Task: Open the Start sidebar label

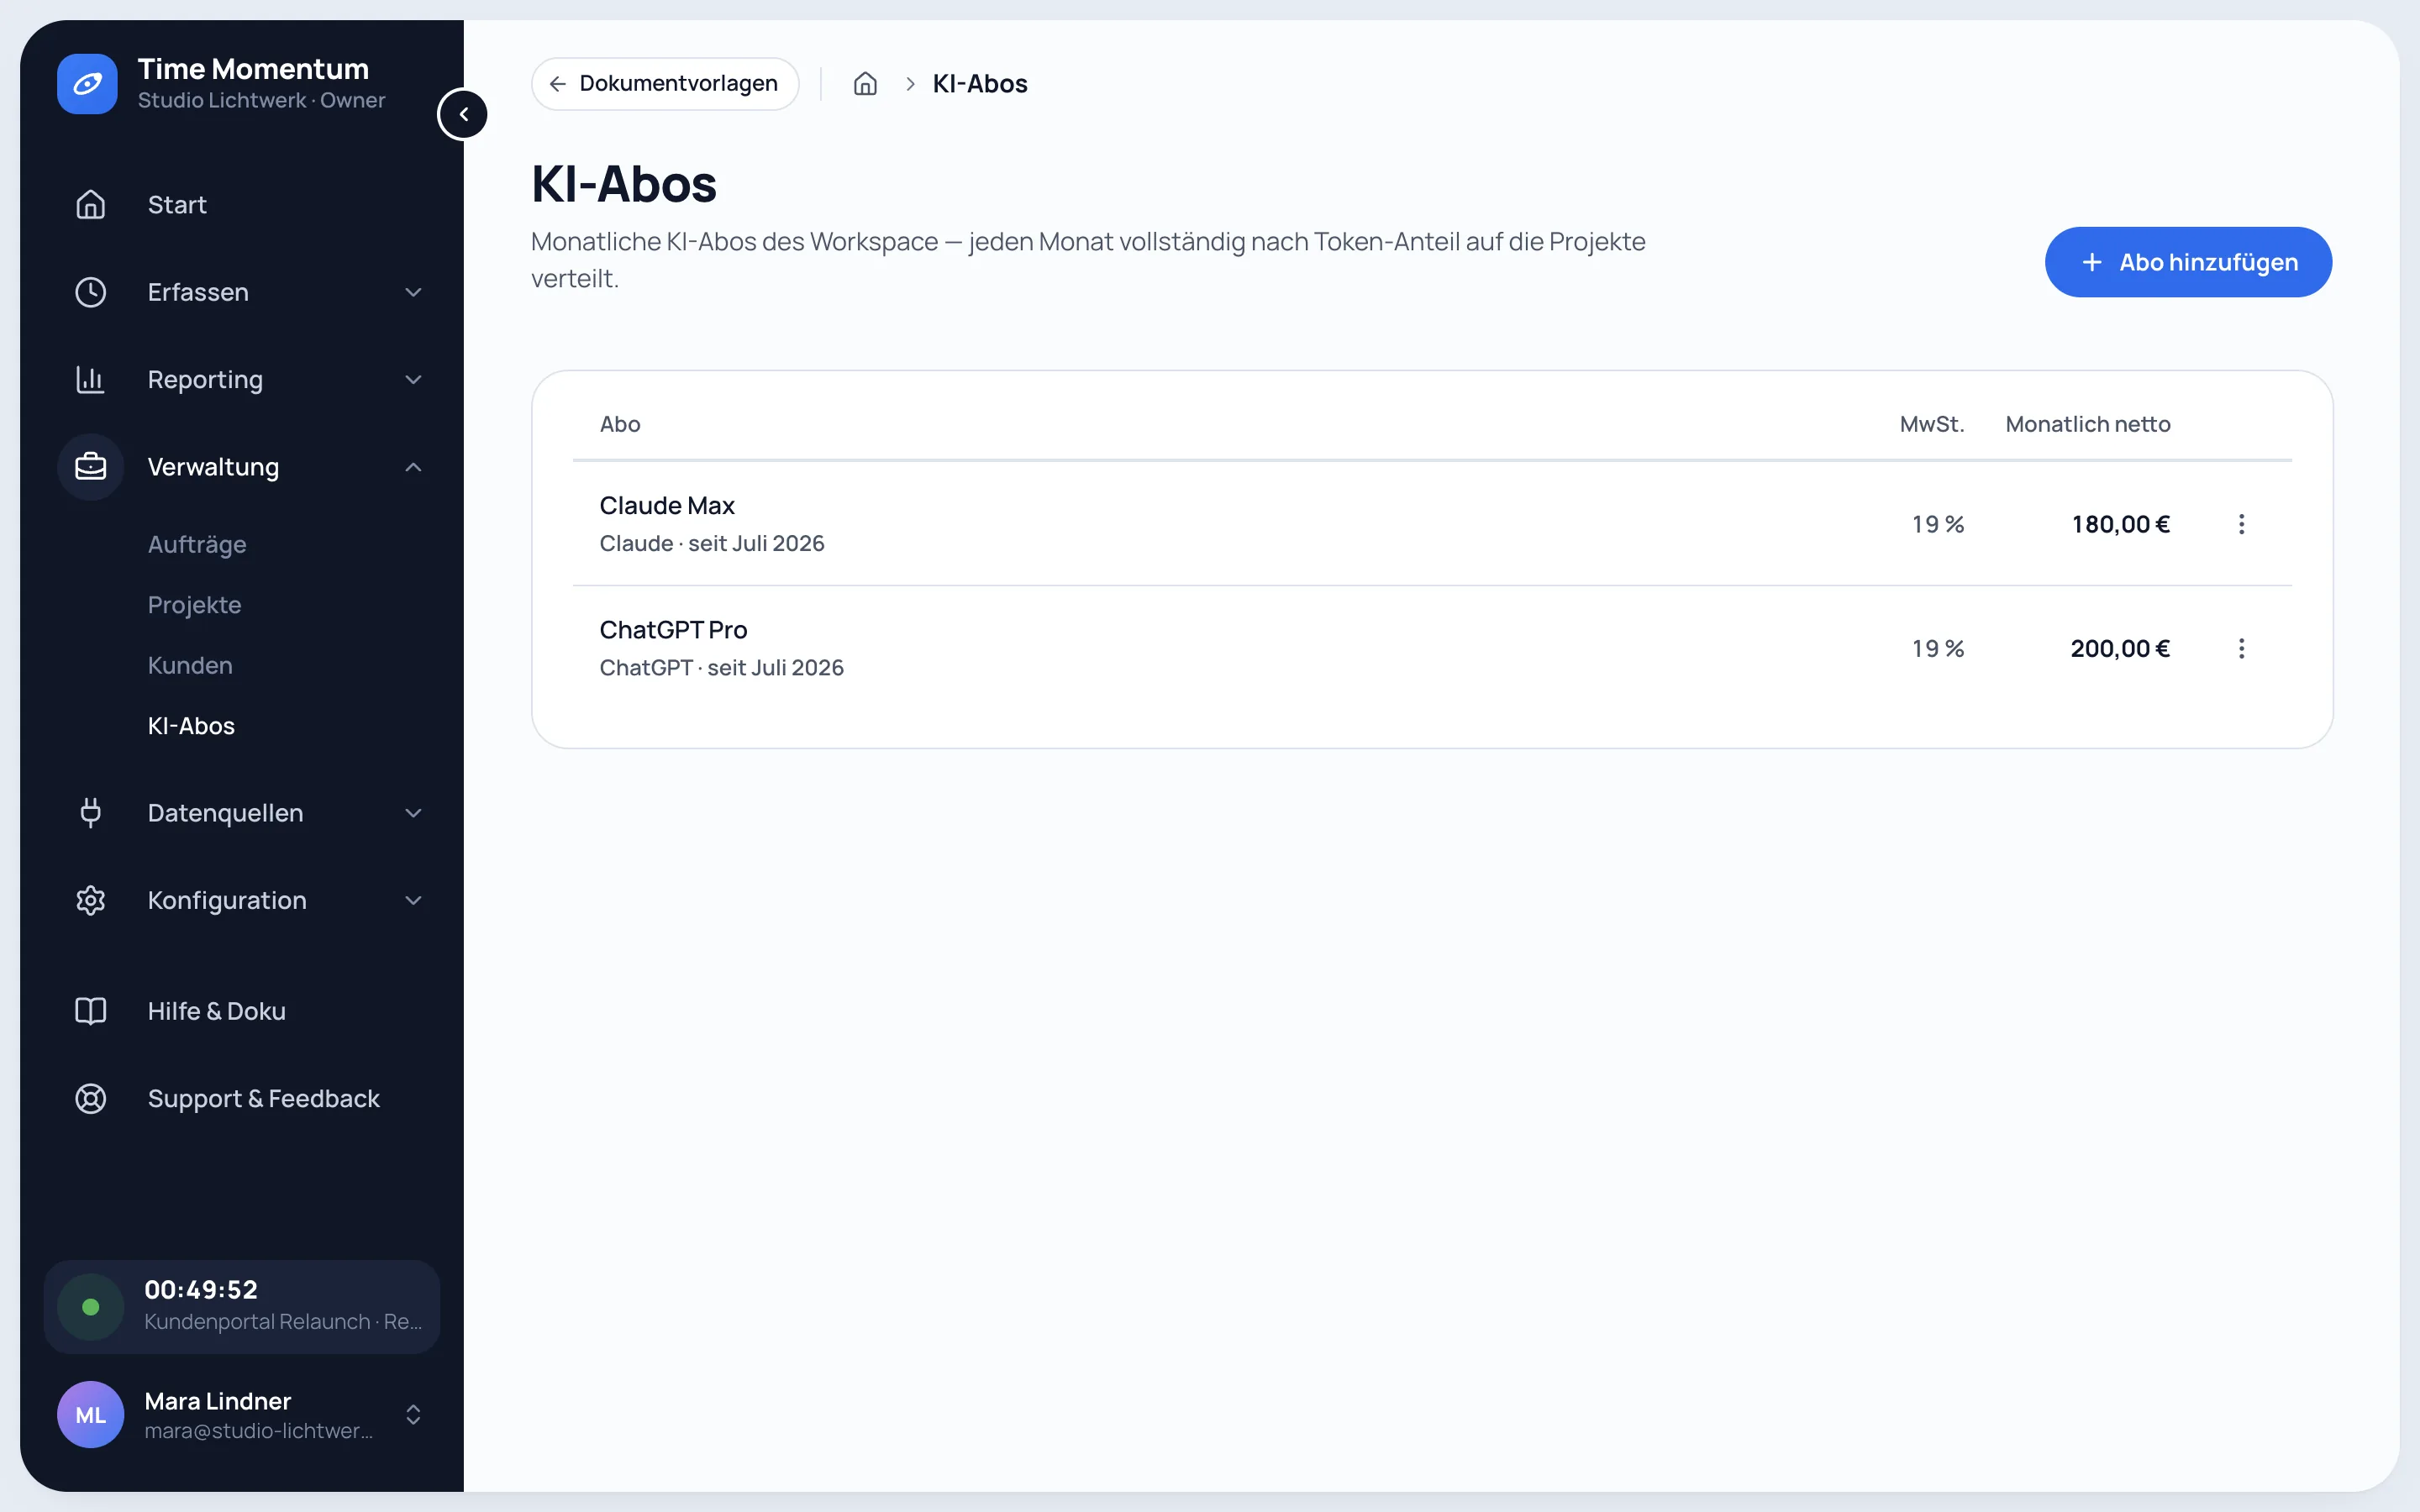Action: [x=177, y=204]
